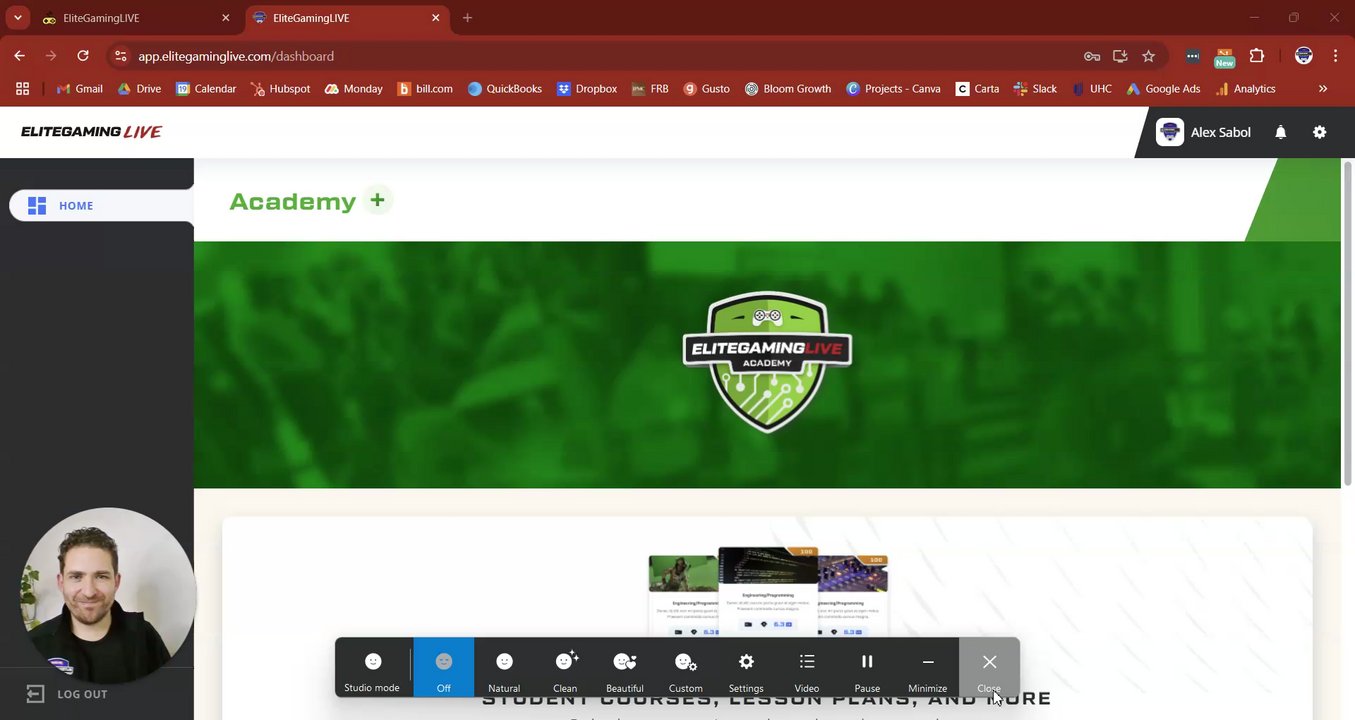Image resolution: width=1355 pixels, height=720 pixels.
Task: Click the Chrome profile avatar
Action: pyautogui.click(x=1303, y=56)
